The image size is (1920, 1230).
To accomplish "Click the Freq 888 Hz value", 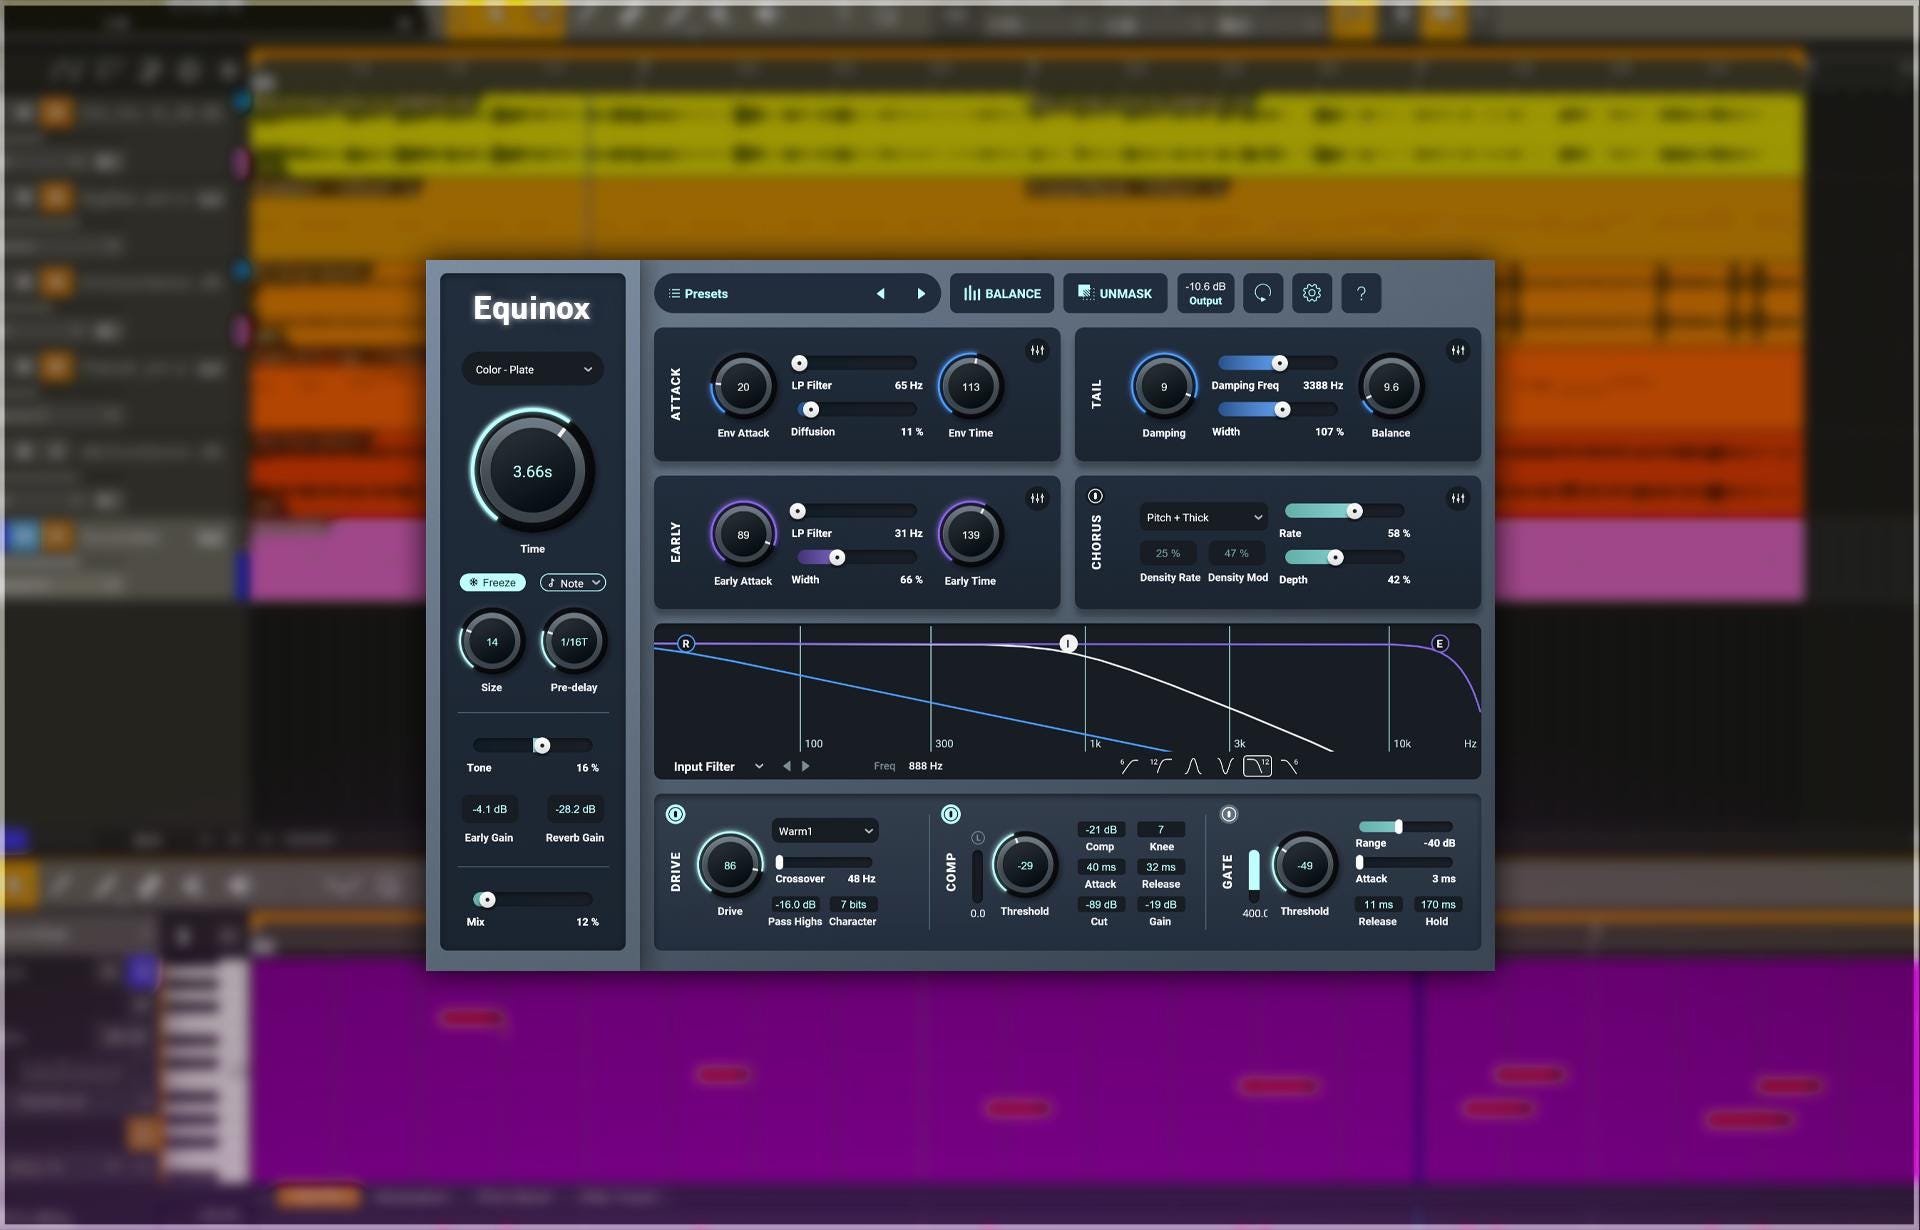I will coord(925,766).
